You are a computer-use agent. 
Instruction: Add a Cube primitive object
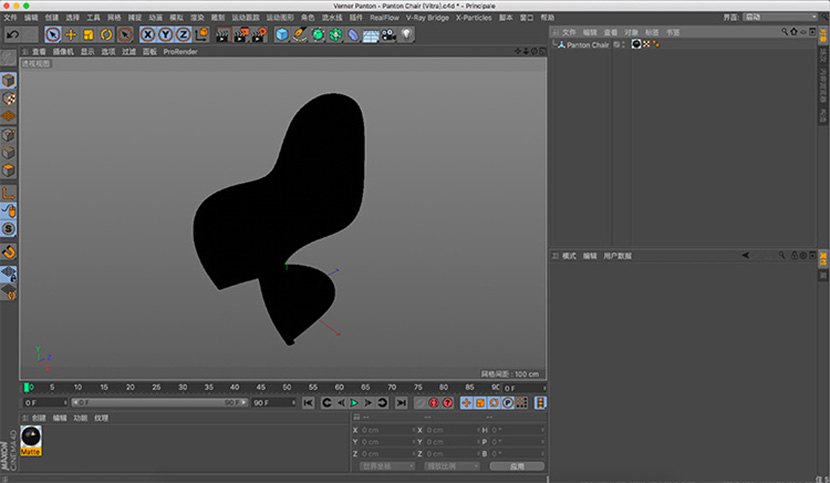point(282,34)
